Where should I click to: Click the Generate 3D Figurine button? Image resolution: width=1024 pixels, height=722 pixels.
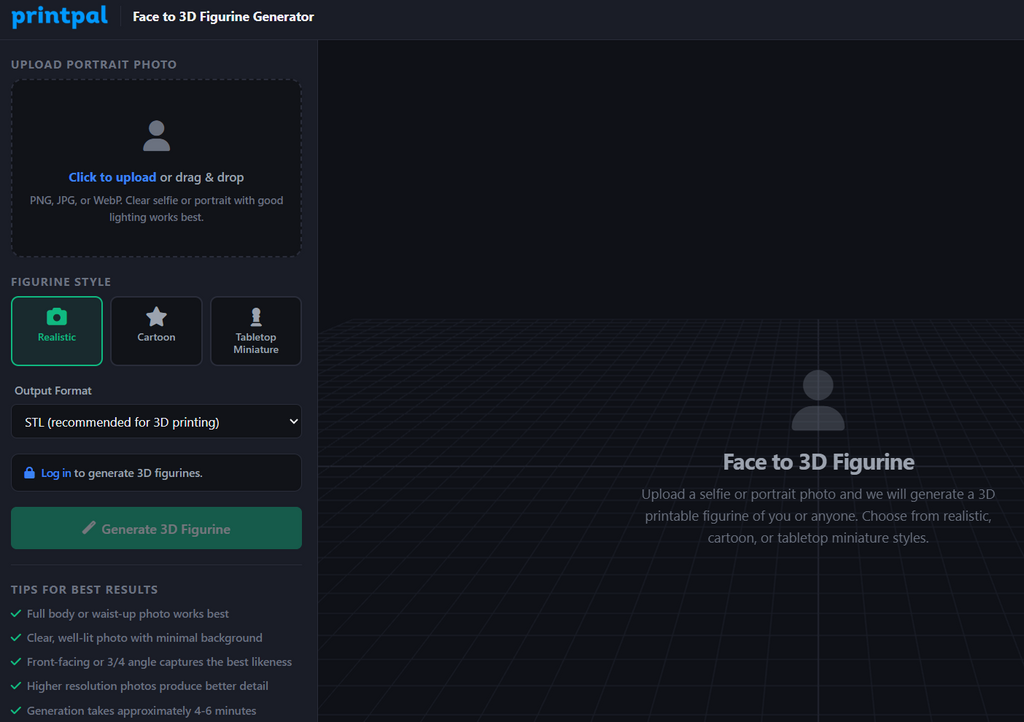[x=156, y=528]
